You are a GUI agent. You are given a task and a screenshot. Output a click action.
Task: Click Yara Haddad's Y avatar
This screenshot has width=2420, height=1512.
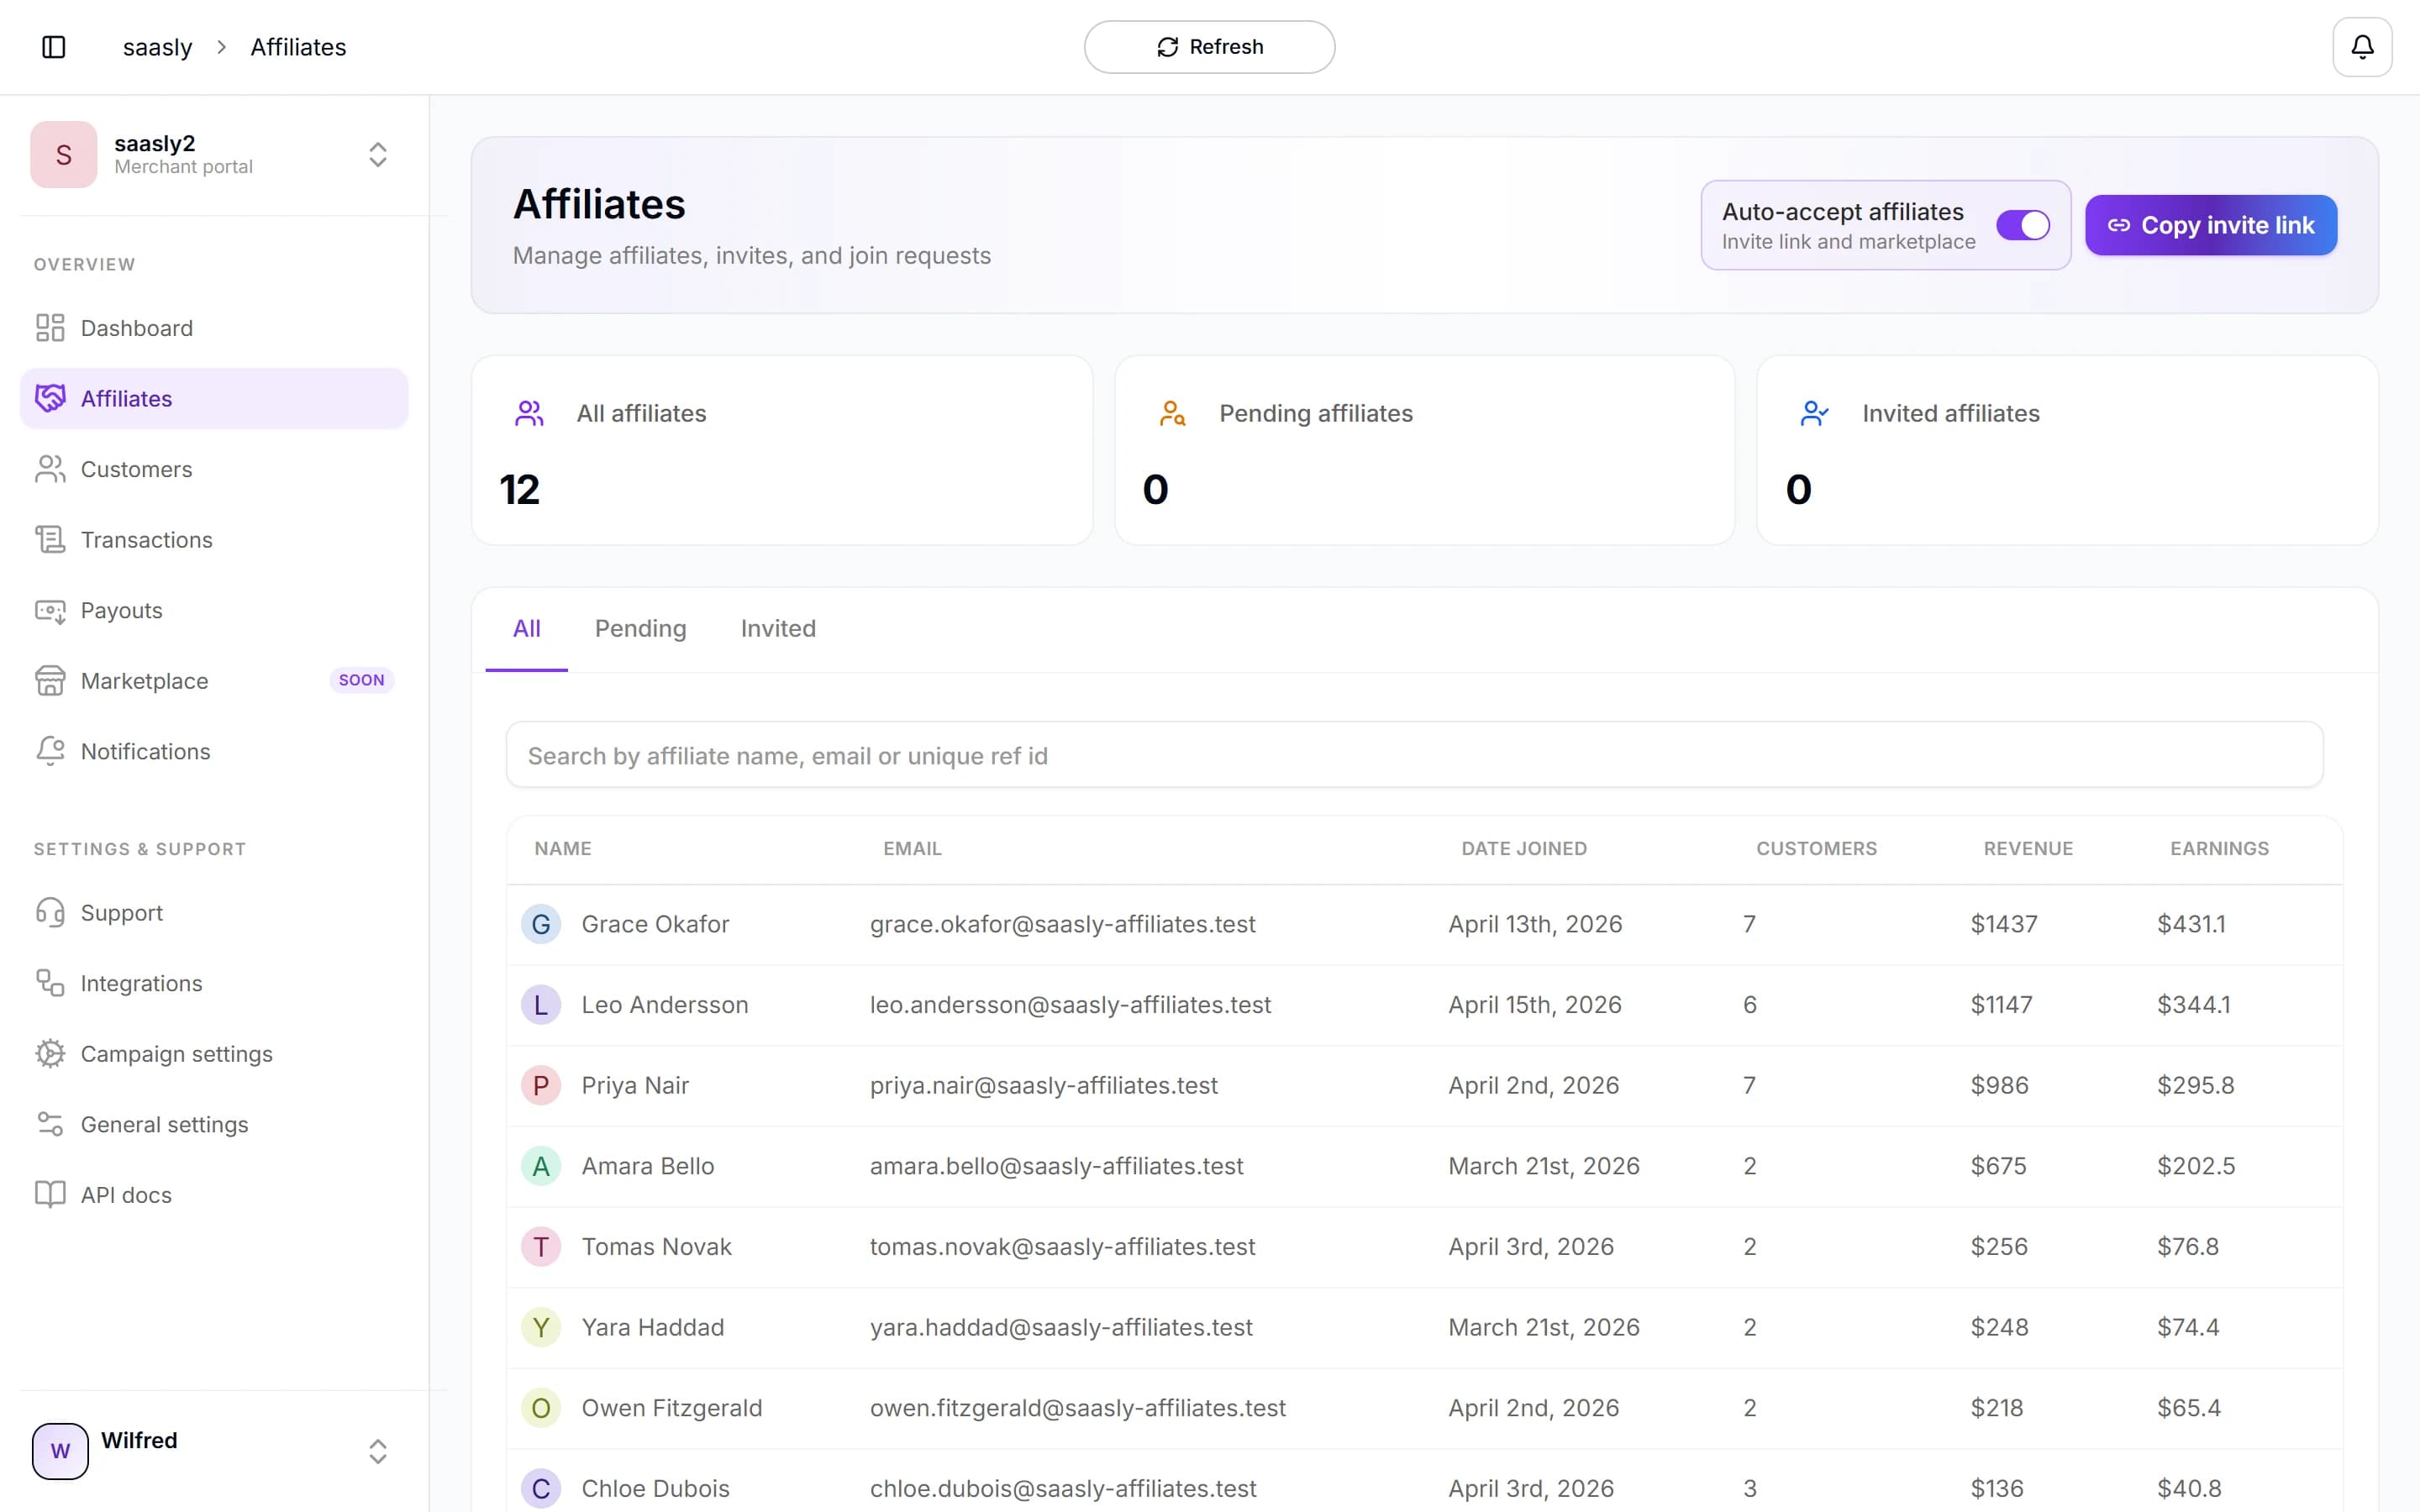coord(541,1327)
